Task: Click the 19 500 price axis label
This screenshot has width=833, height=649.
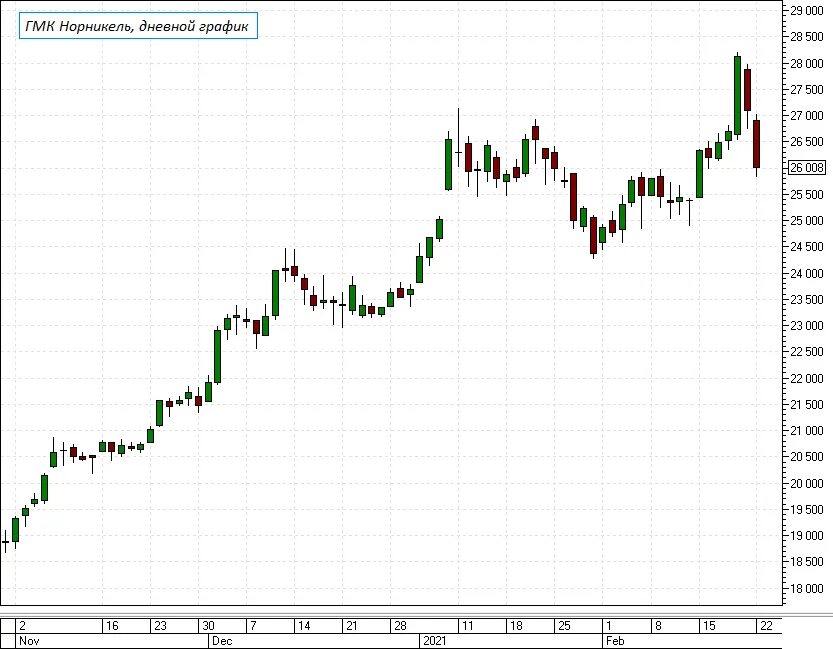Action: coord(807,509)
